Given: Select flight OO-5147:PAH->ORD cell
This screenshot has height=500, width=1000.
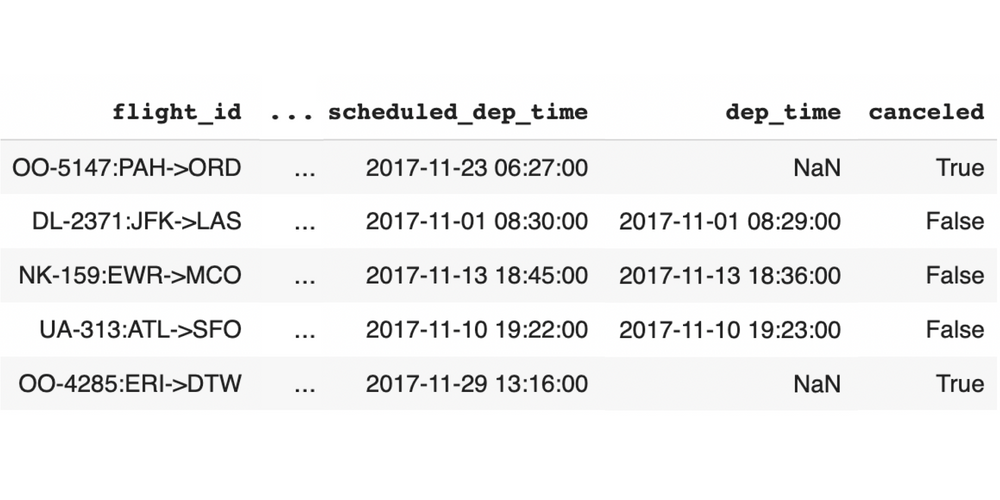Looking at the screenshot, I should tap(127, 167).
